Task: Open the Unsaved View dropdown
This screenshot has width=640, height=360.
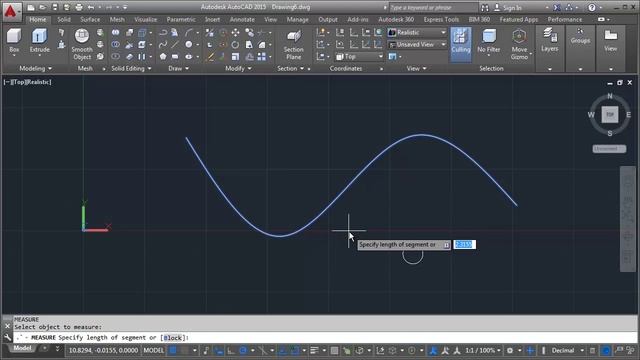Action: coord(417,44)
